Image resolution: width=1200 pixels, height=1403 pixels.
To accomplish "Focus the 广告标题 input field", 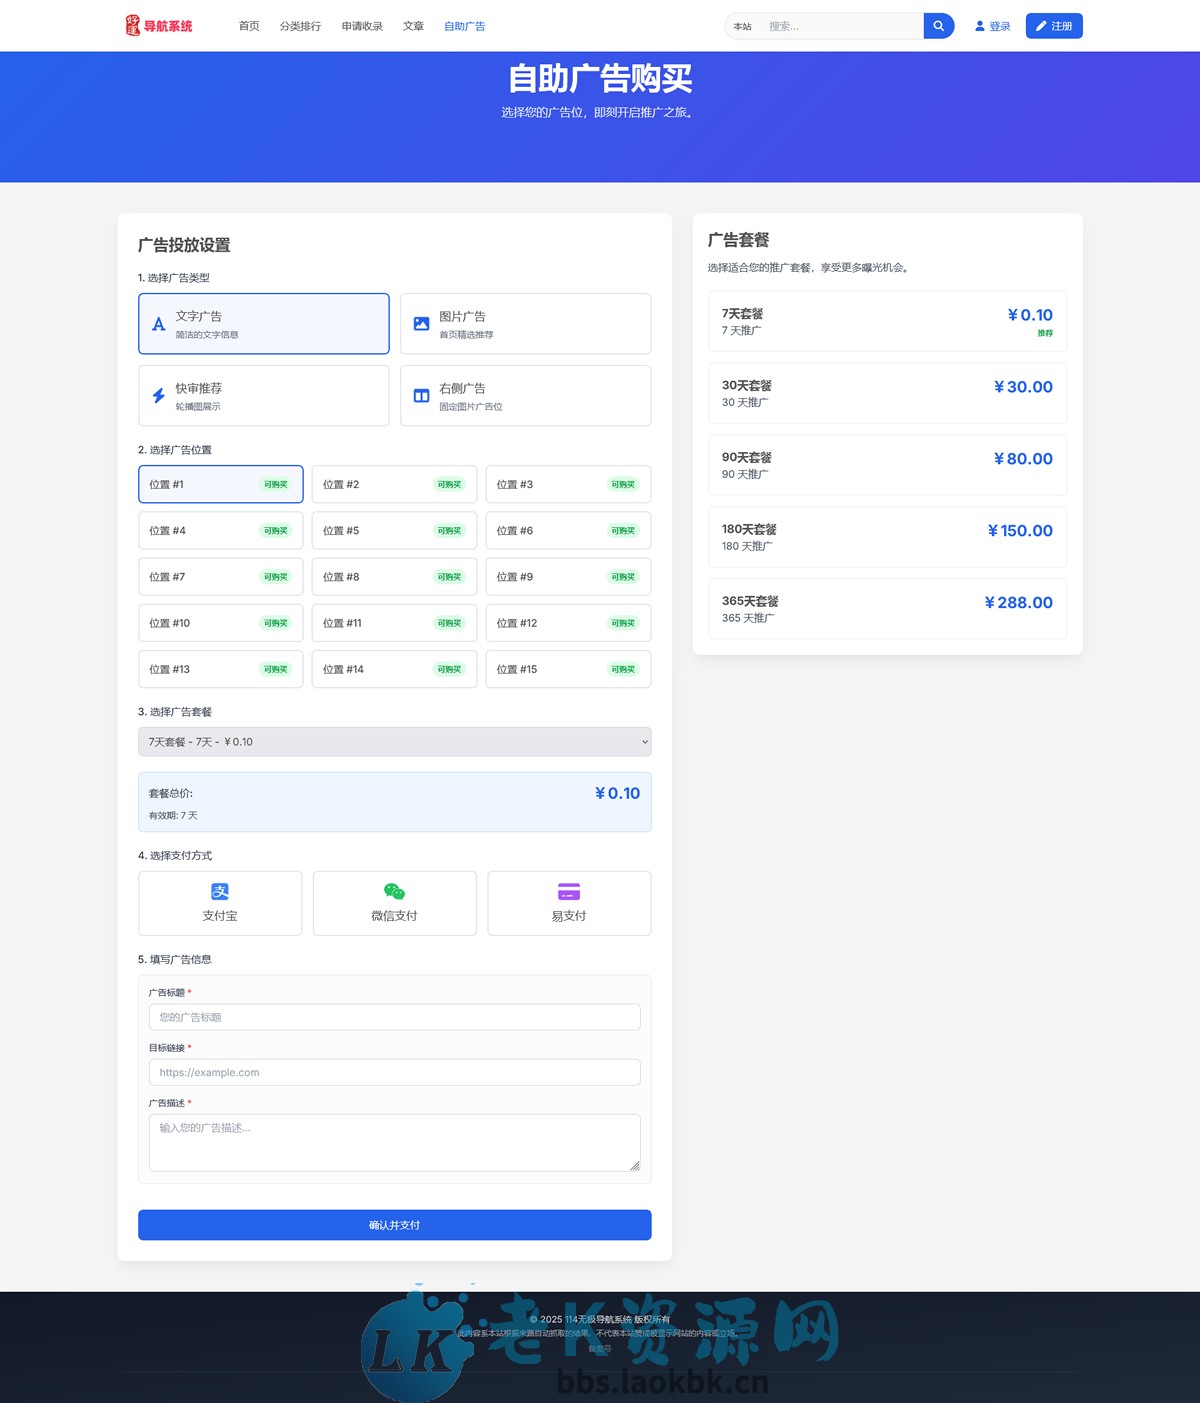I will pos(394,1017).
